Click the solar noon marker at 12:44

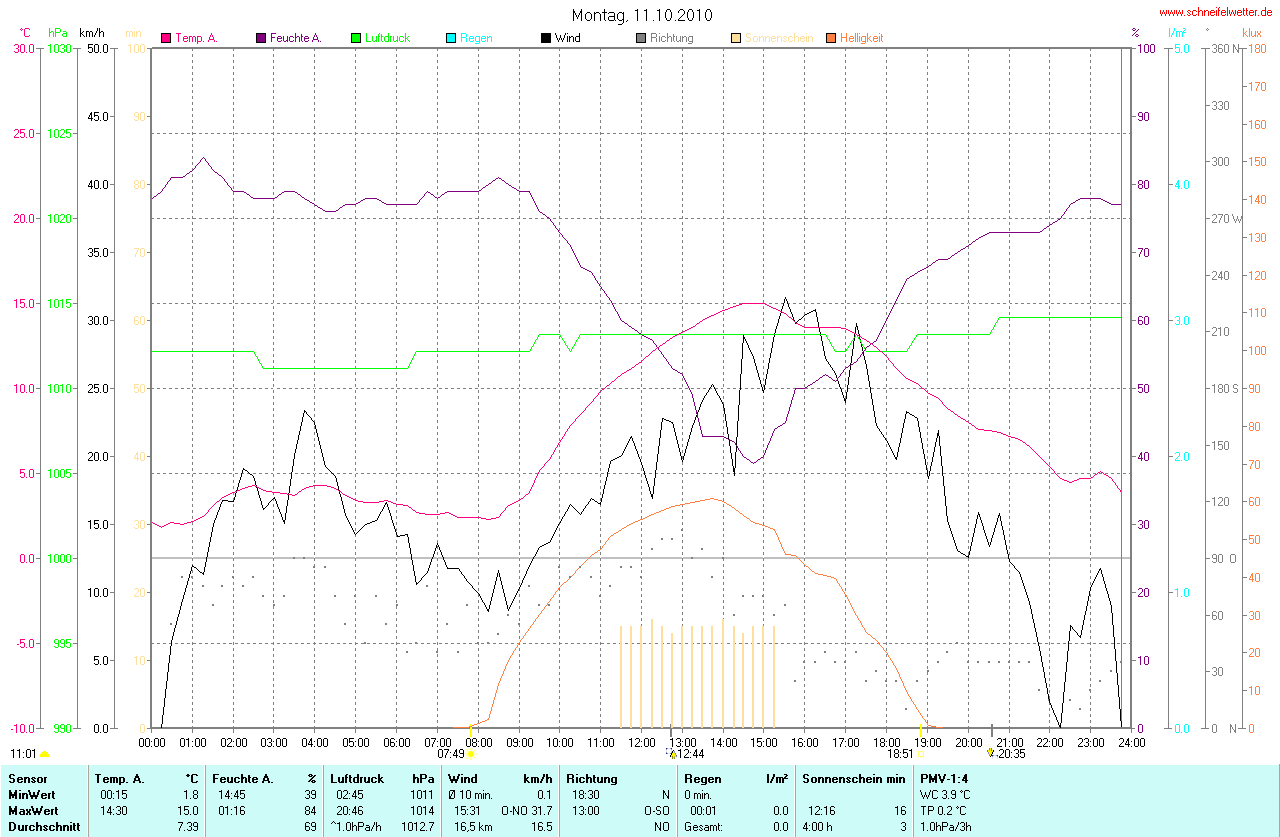tap(671, 753)
